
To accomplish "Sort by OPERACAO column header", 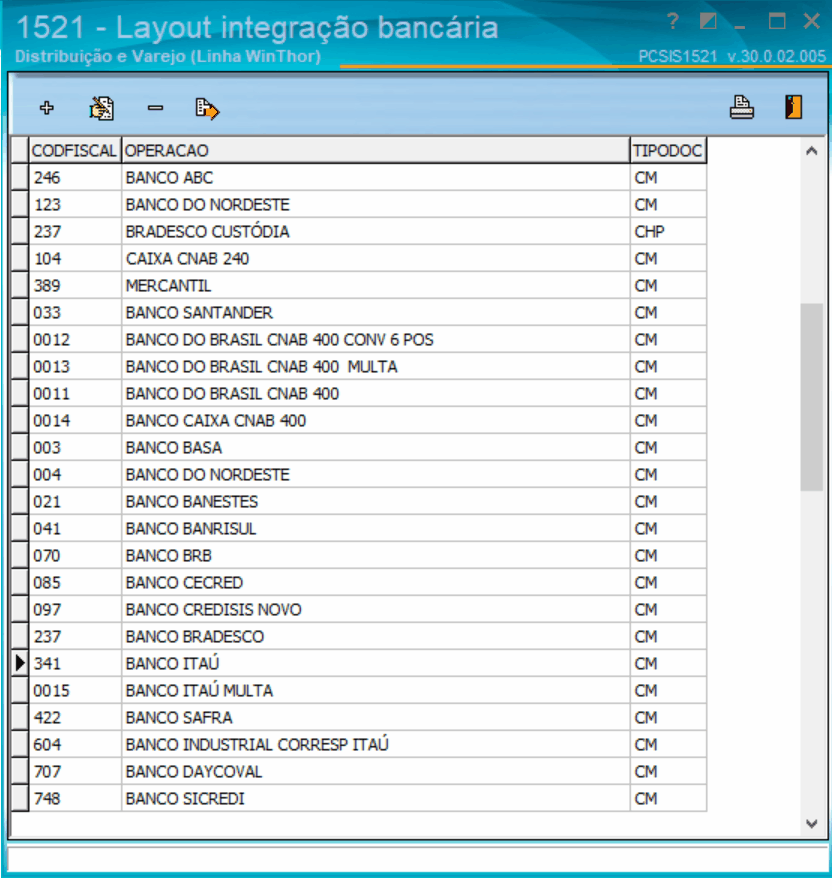I will coord(376,150).
